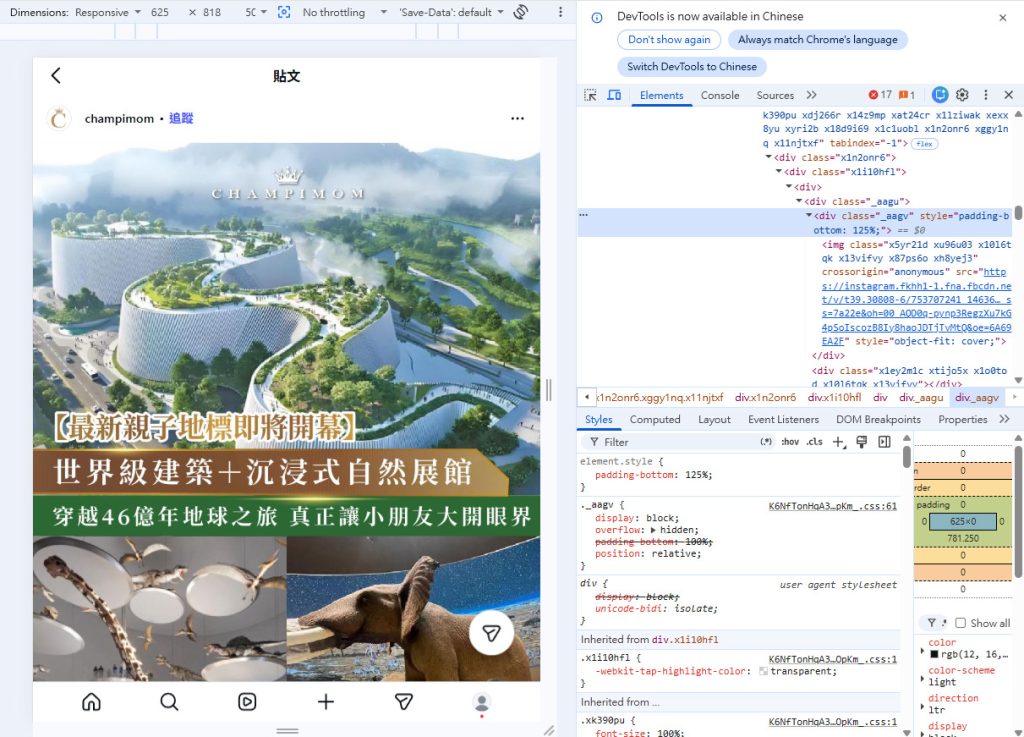Show more DevTools panel tabs

(811, 95)
